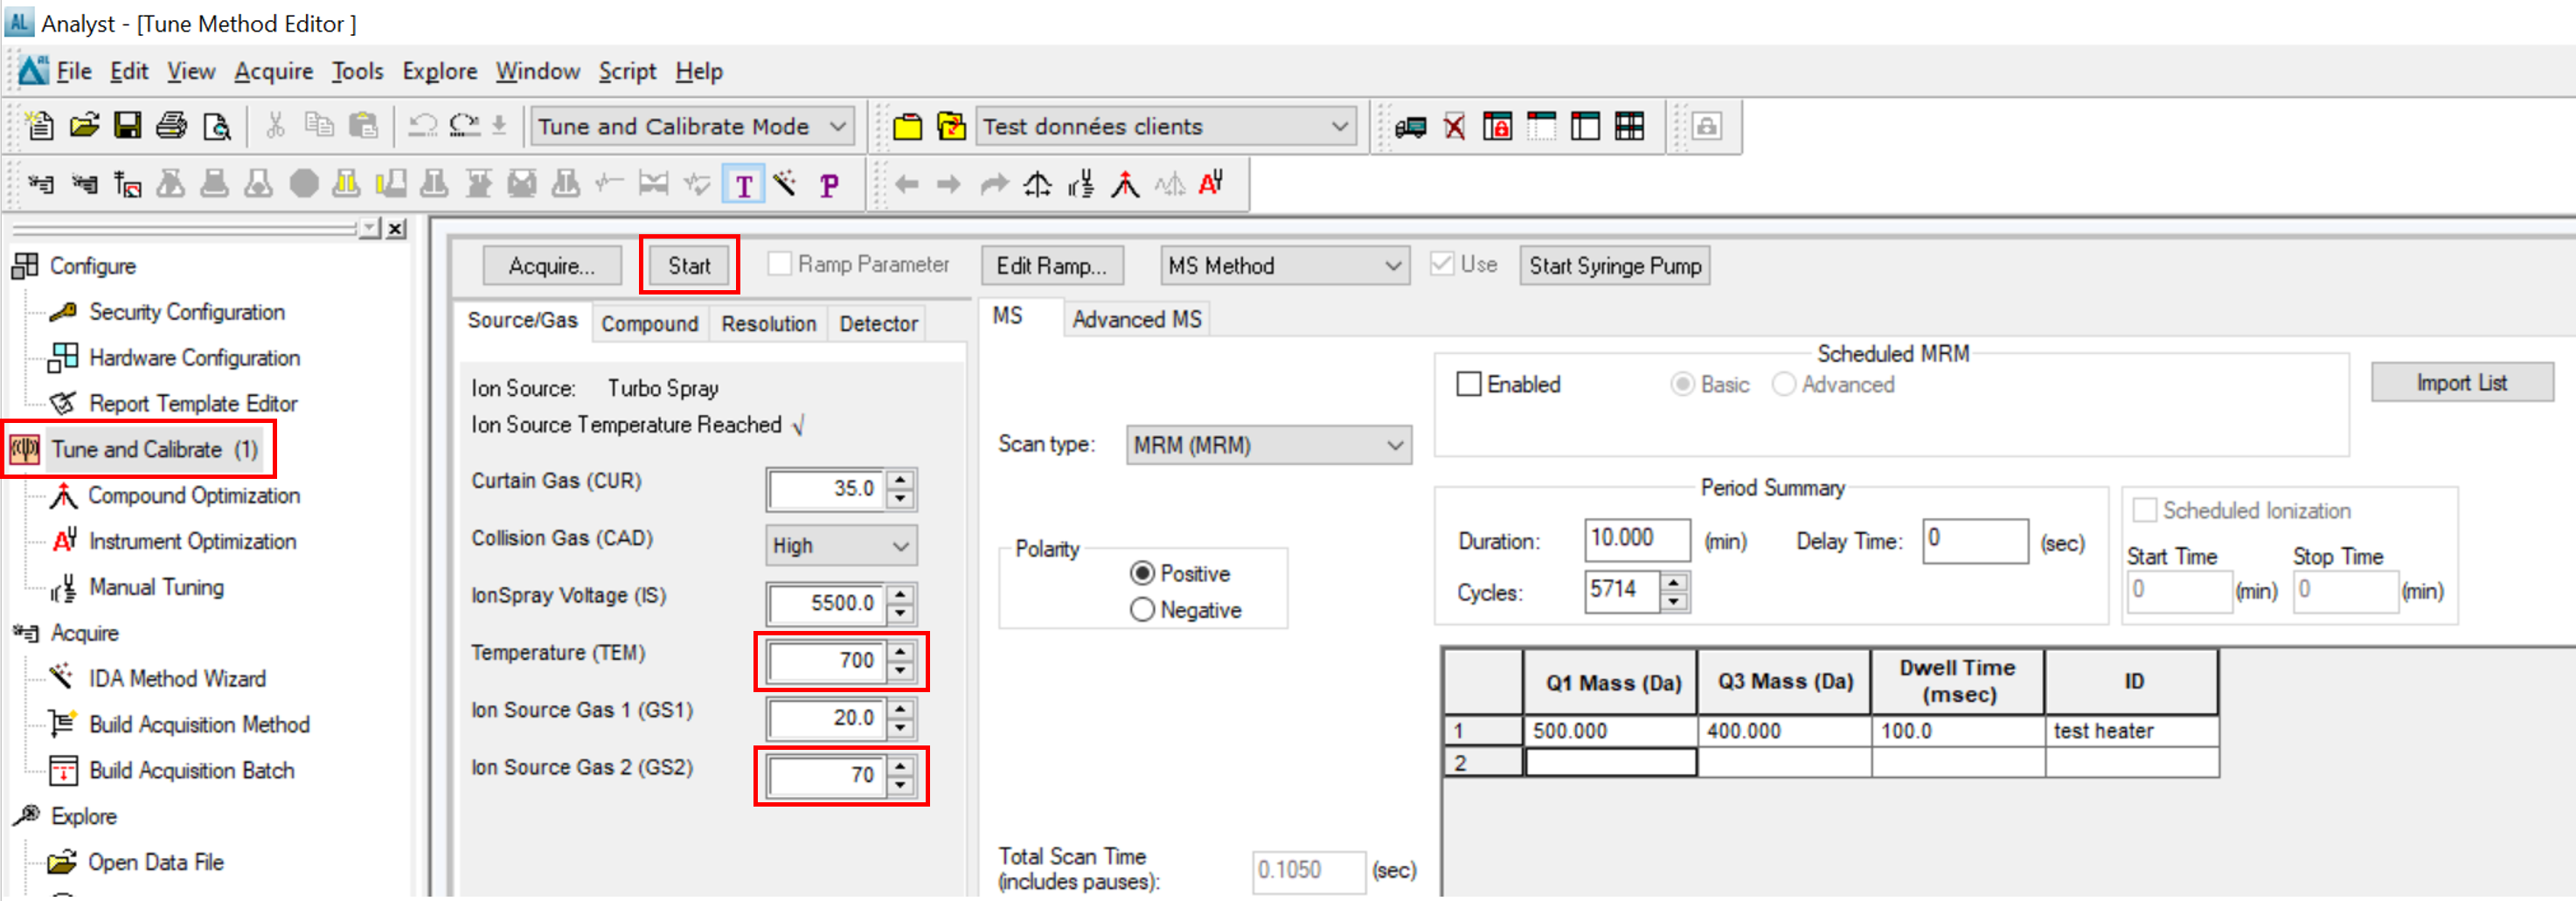This screenshot has height=901, width=2576.
Task: Open the Hardware Configuration item
Action: pos(194,358)
